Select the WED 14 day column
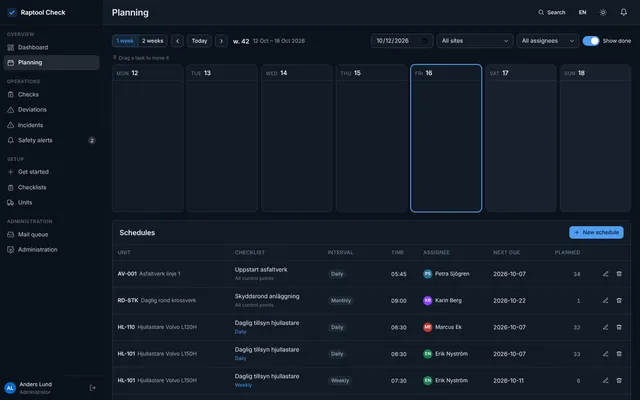This screenshot has height=400, width=640. 297,138
